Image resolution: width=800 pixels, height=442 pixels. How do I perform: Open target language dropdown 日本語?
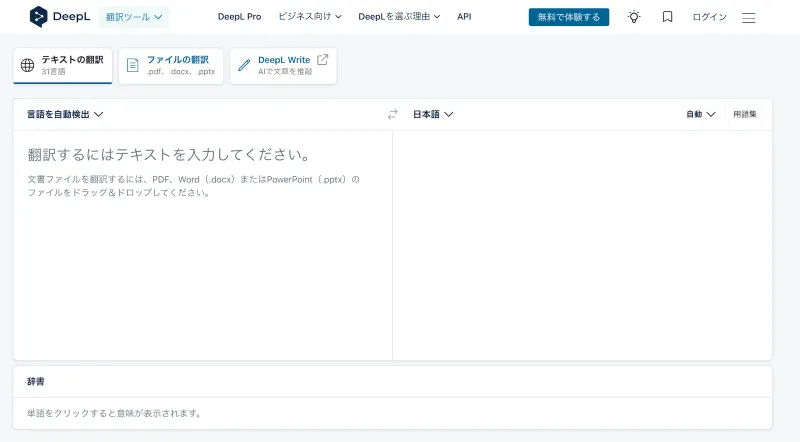tap(433, 114)
